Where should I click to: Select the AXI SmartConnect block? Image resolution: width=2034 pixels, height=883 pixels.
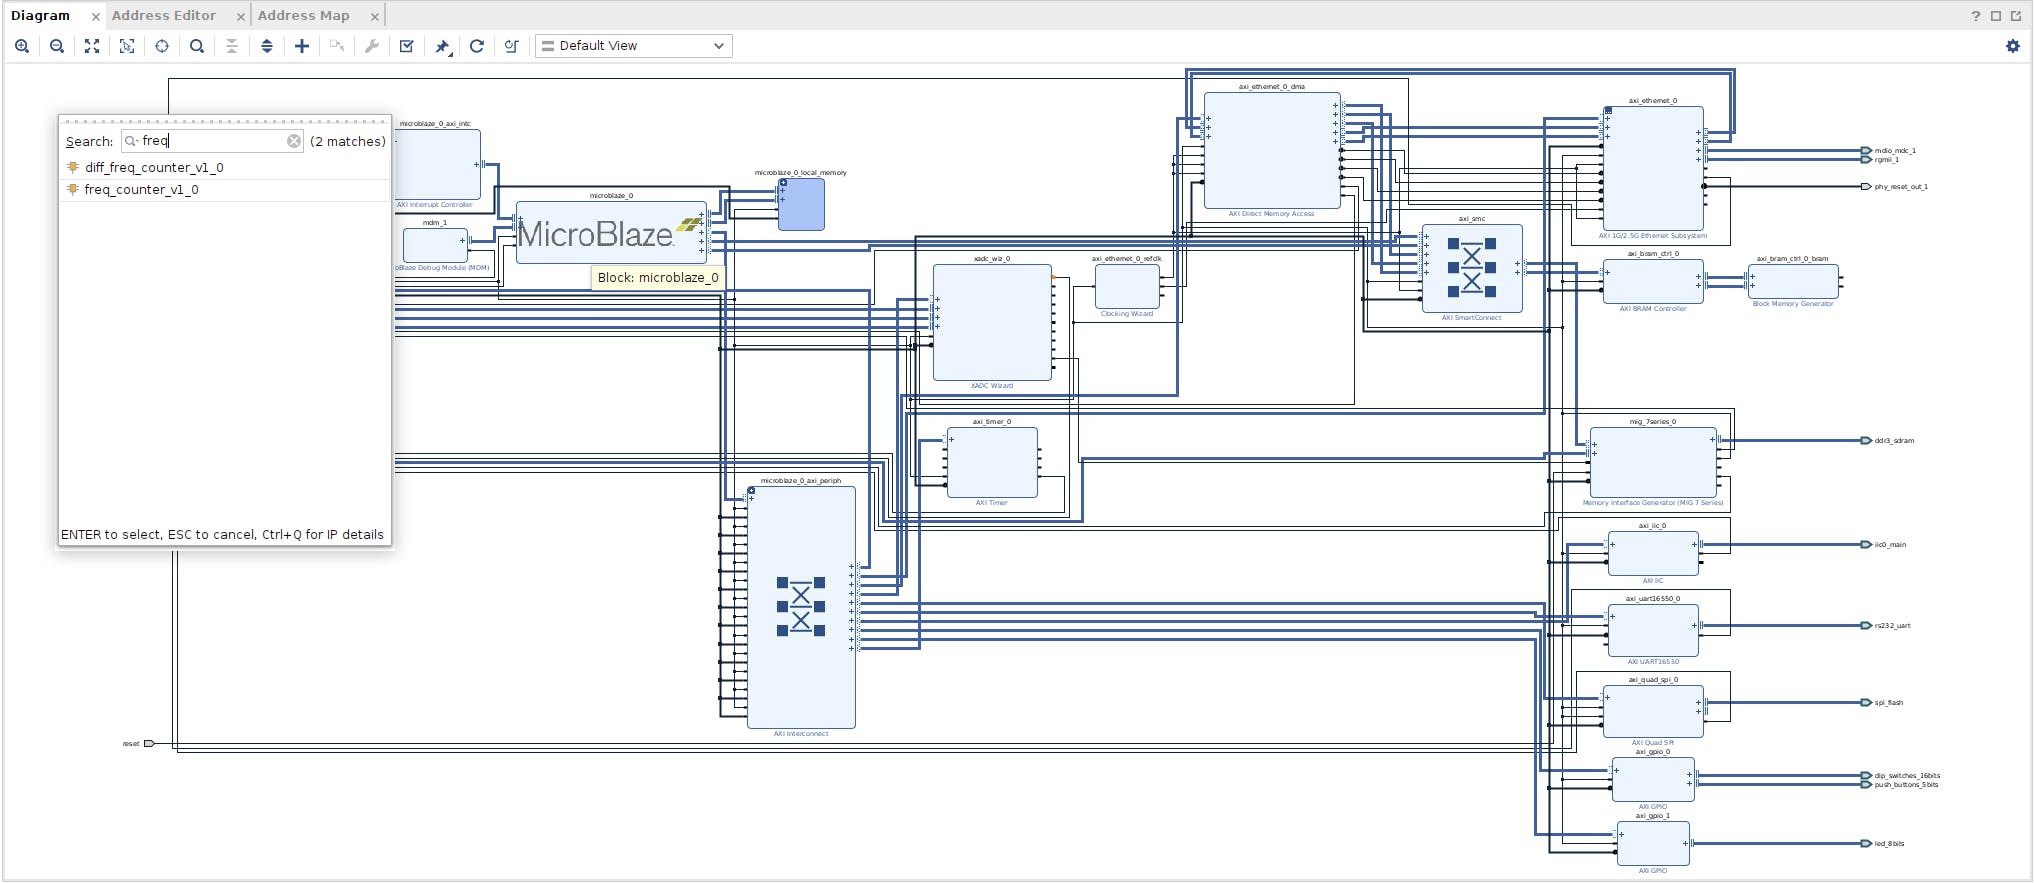point(1472,268)
